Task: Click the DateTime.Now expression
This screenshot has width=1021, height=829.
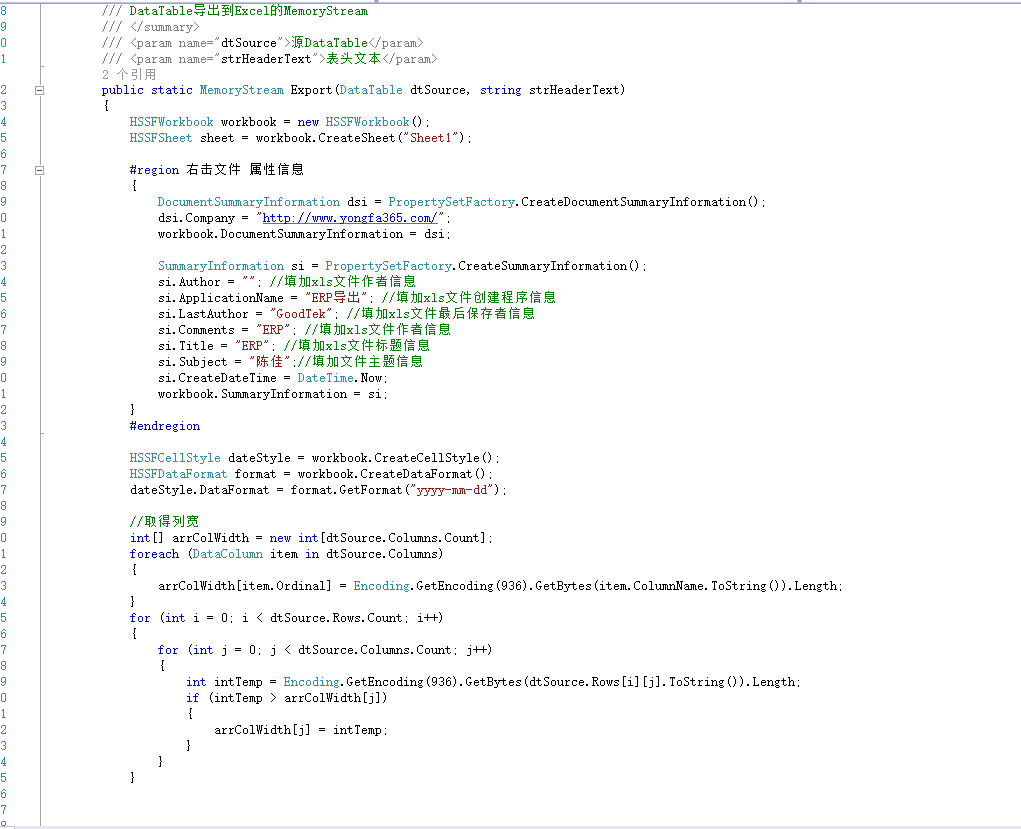Action: point(339,378)
